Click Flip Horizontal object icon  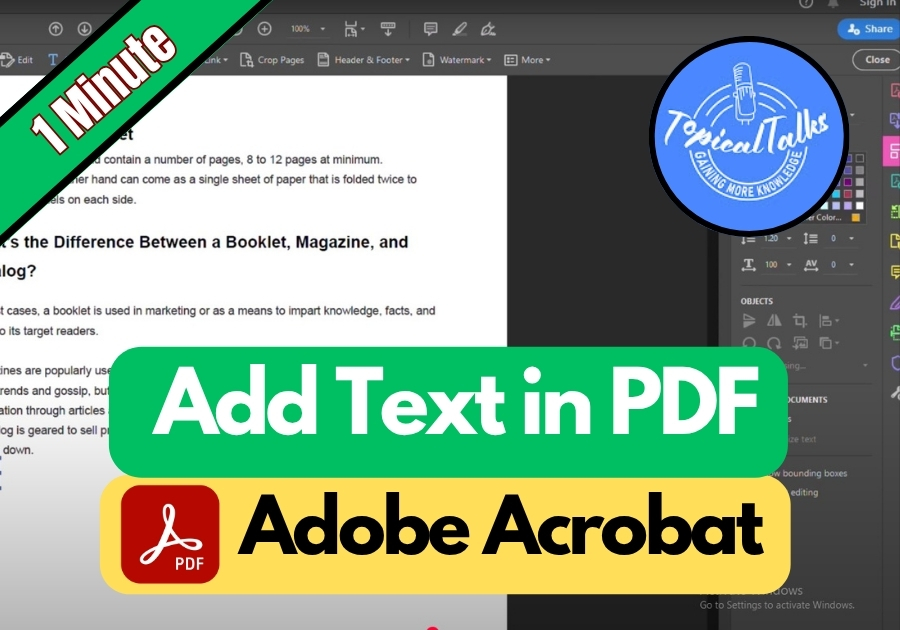click(774, 320)
